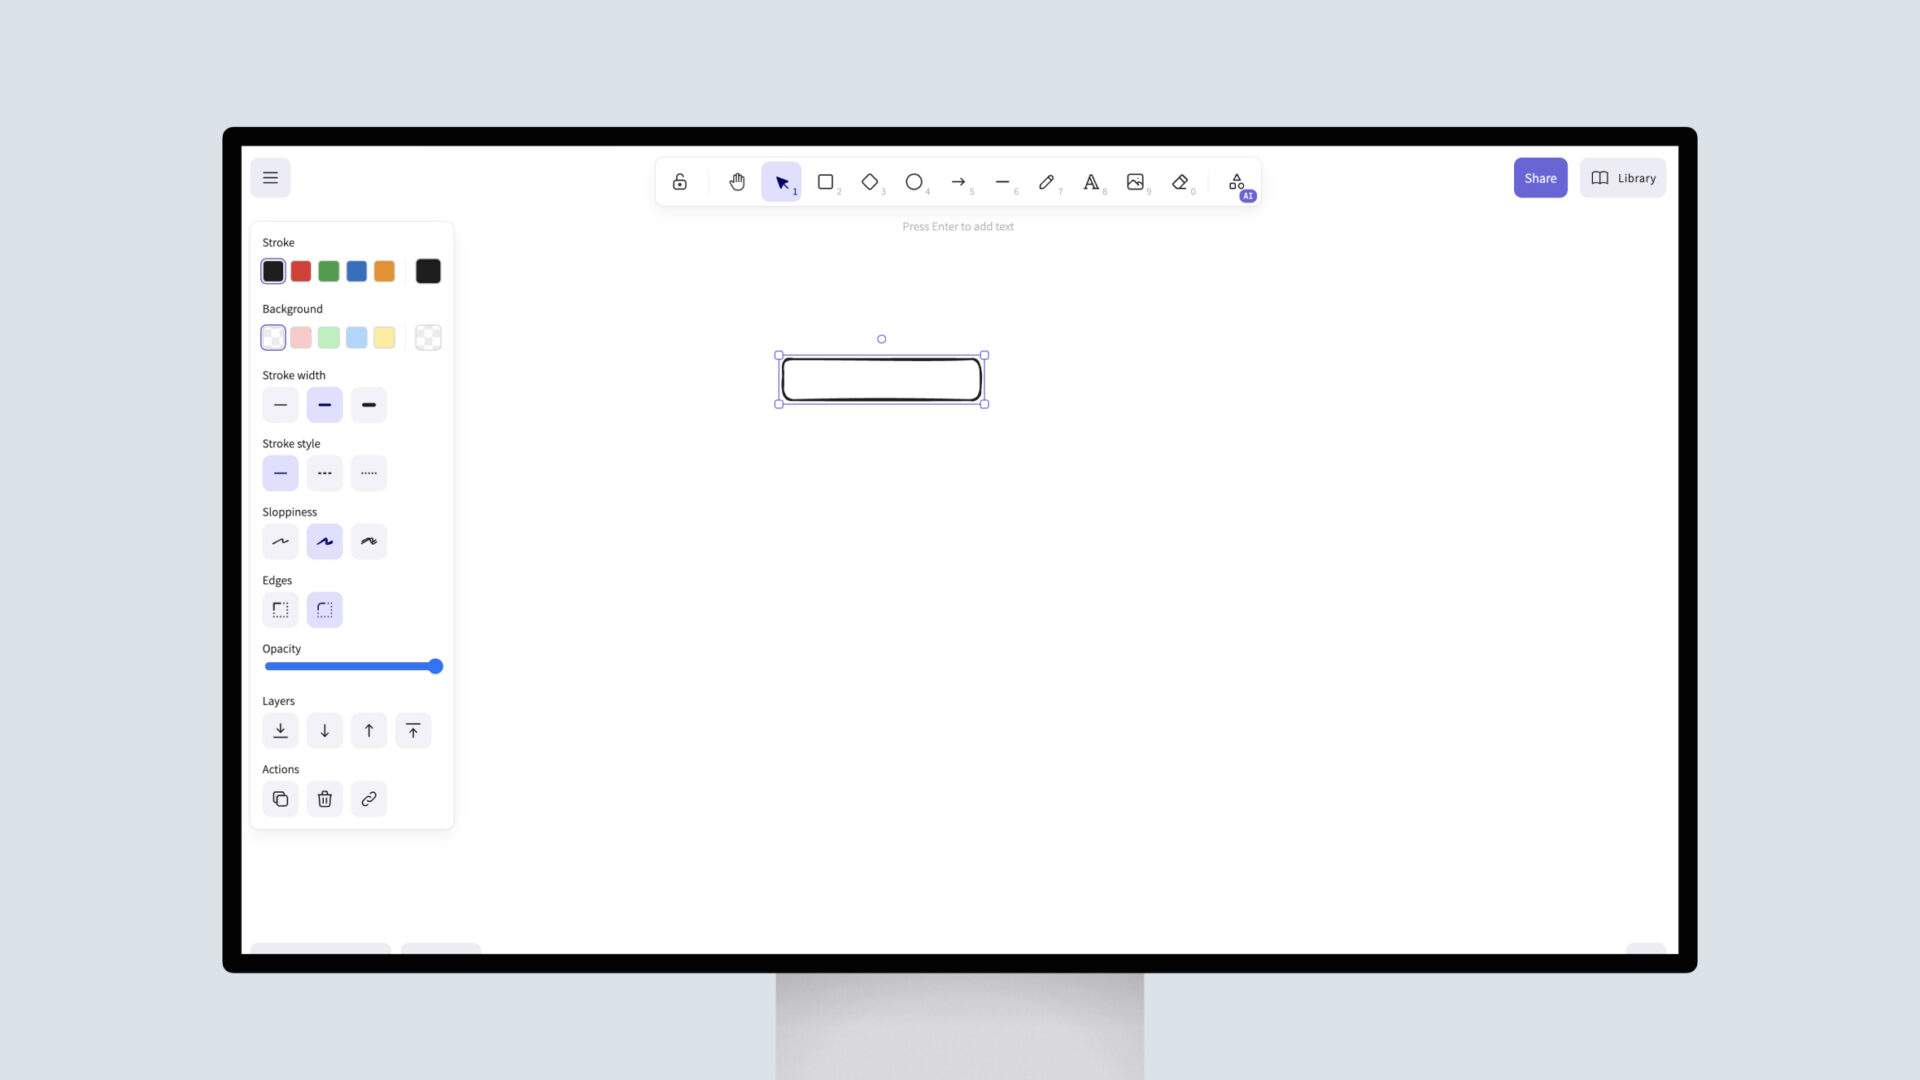Set sloppiness to architect
This screenshot has width=1920, height=1080.
pyautogui.click(x=280, y=541)
